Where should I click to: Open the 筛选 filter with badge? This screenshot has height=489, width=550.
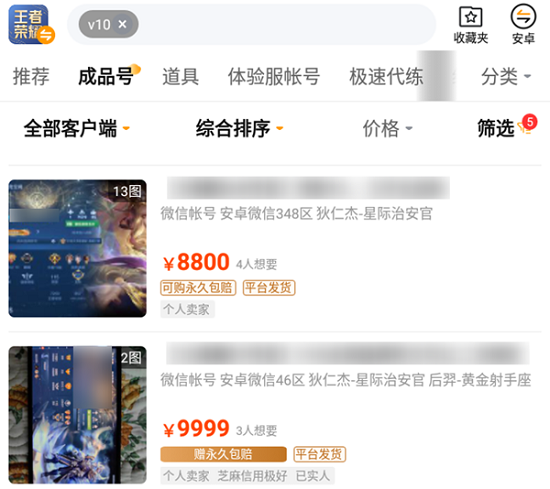point(507,126)
